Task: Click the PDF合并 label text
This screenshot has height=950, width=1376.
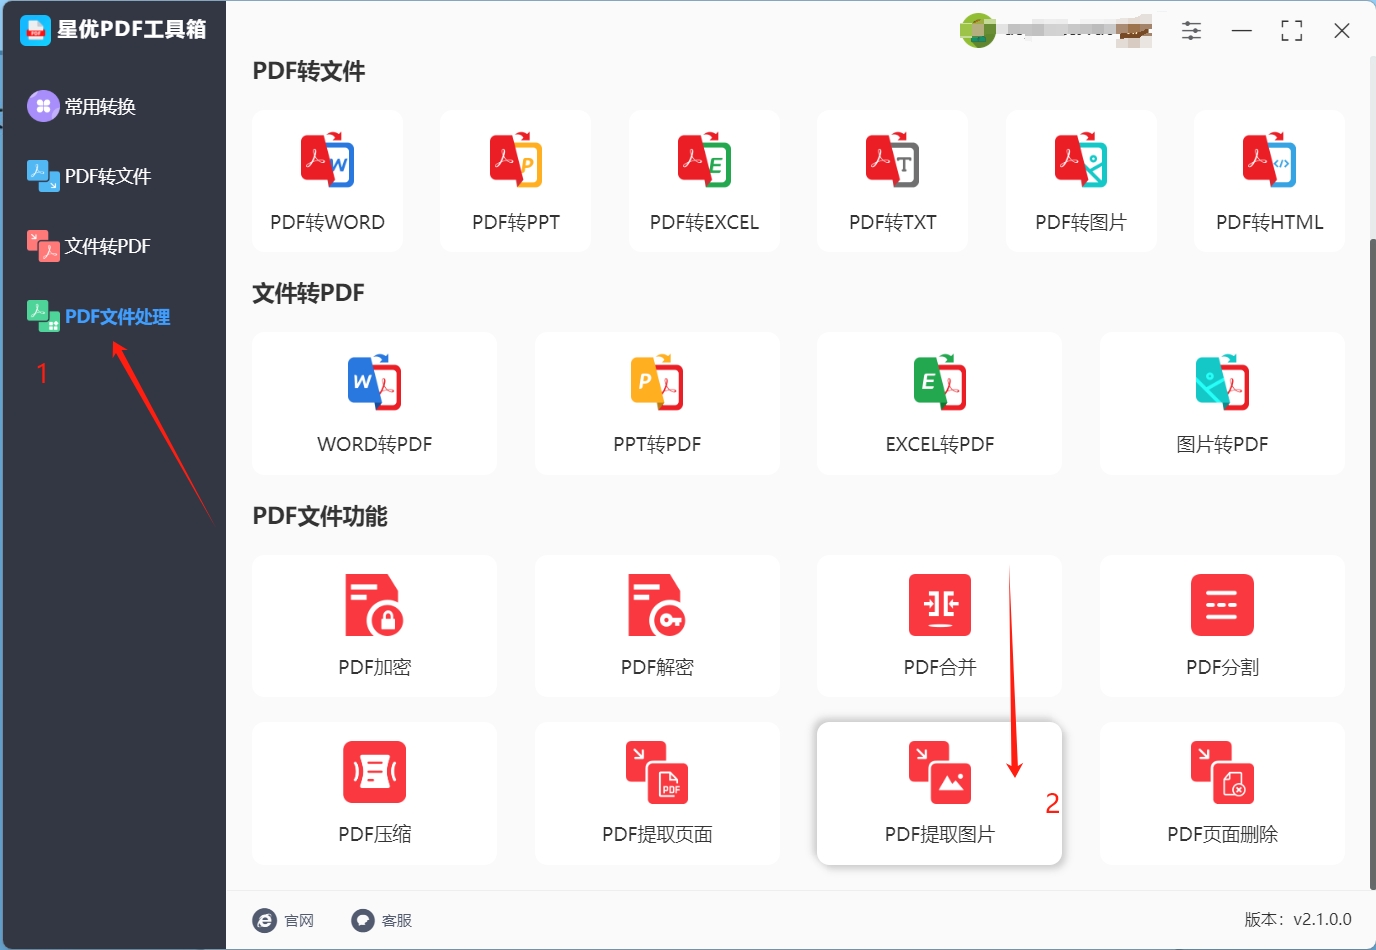Action: pos(940,667)
